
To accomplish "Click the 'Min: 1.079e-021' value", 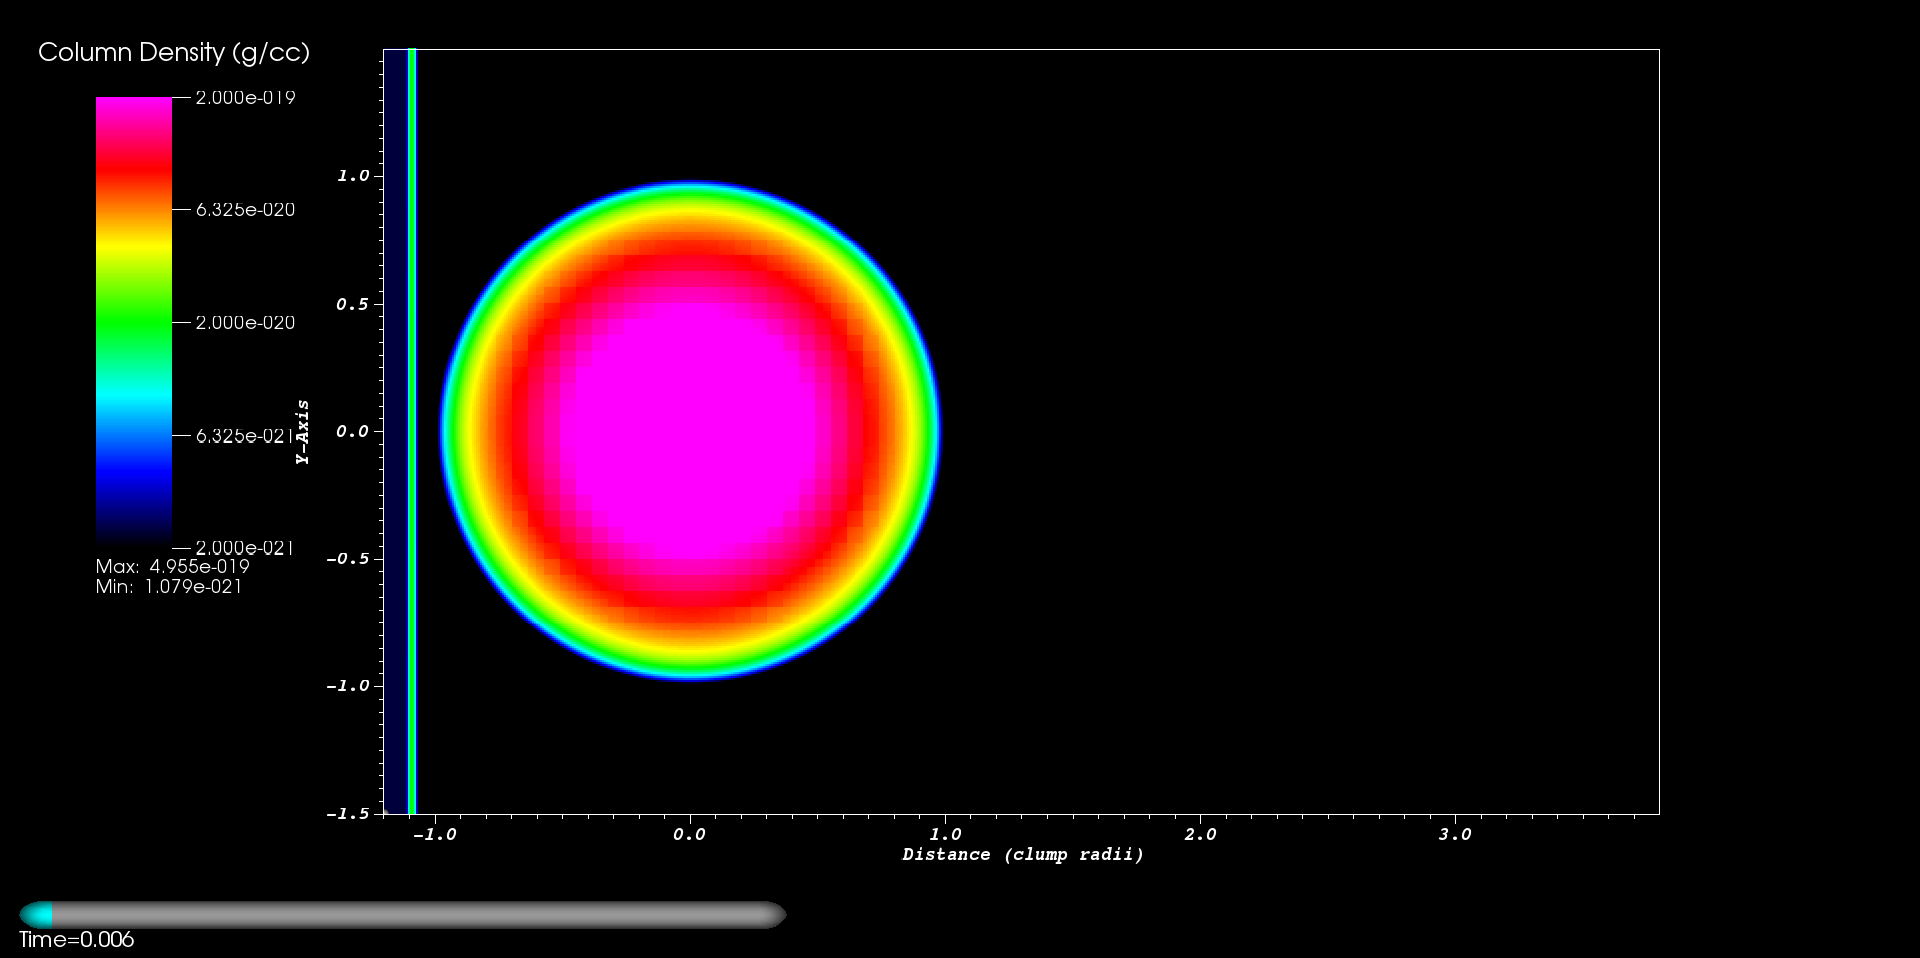I will pyautogui.click(x=169, y=587).
